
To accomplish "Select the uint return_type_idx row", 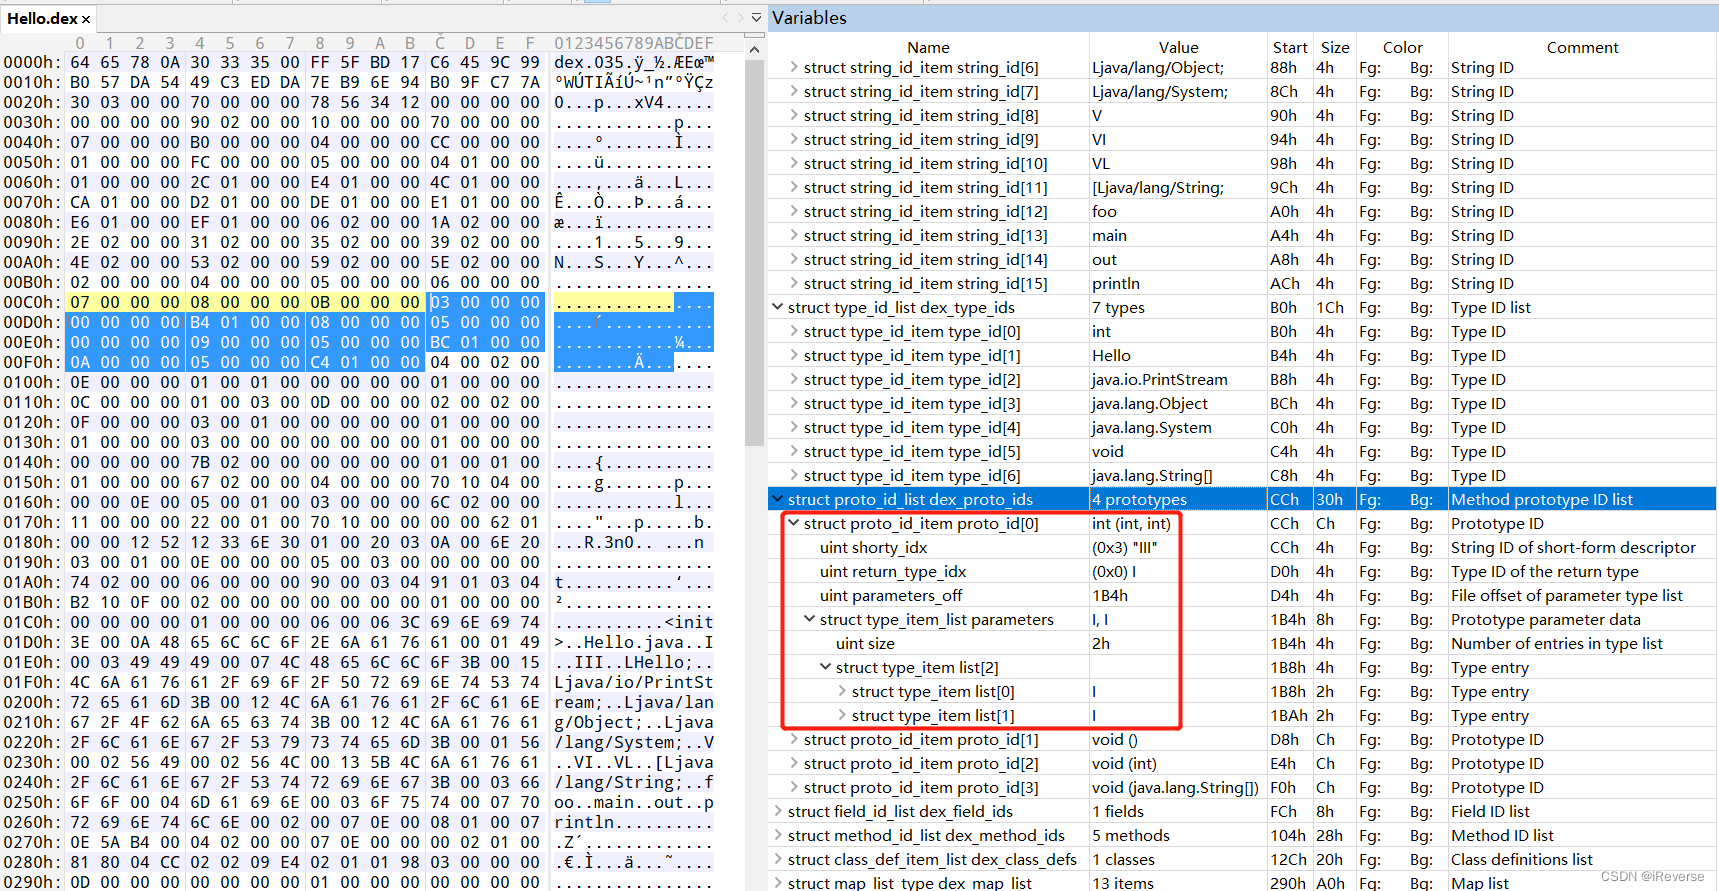I will tap(1243, 571).
